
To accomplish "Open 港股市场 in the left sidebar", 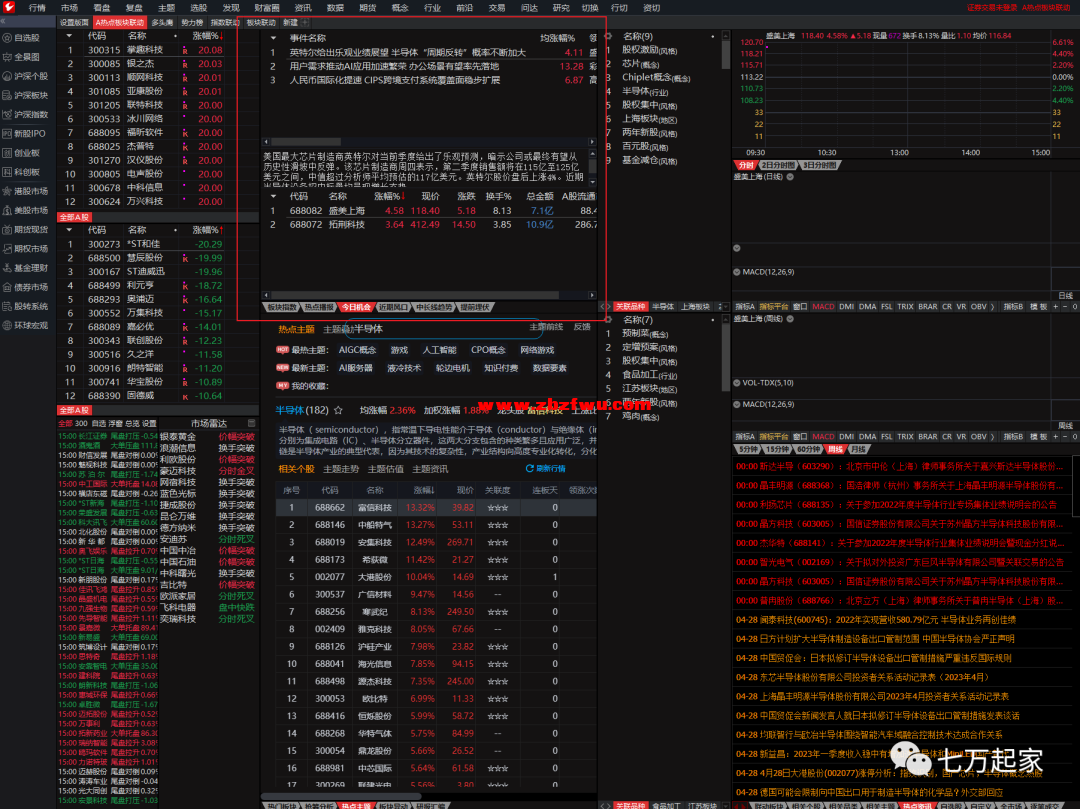I will (x=26, y=191).
